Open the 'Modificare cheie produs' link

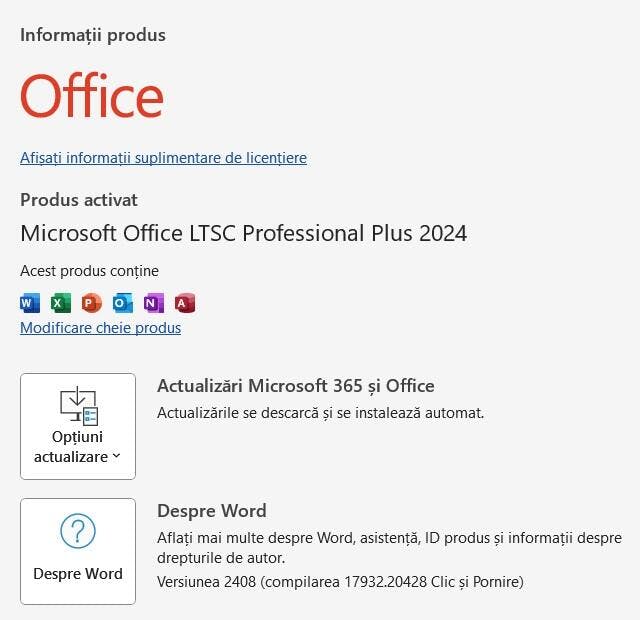coord(100,328)
